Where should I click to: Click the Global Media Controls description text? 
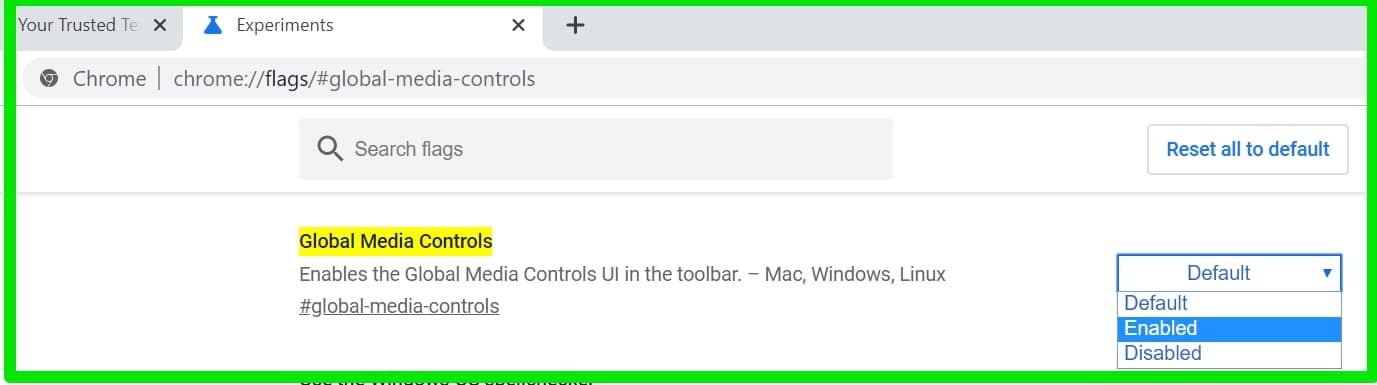click(x=622, y=274)
